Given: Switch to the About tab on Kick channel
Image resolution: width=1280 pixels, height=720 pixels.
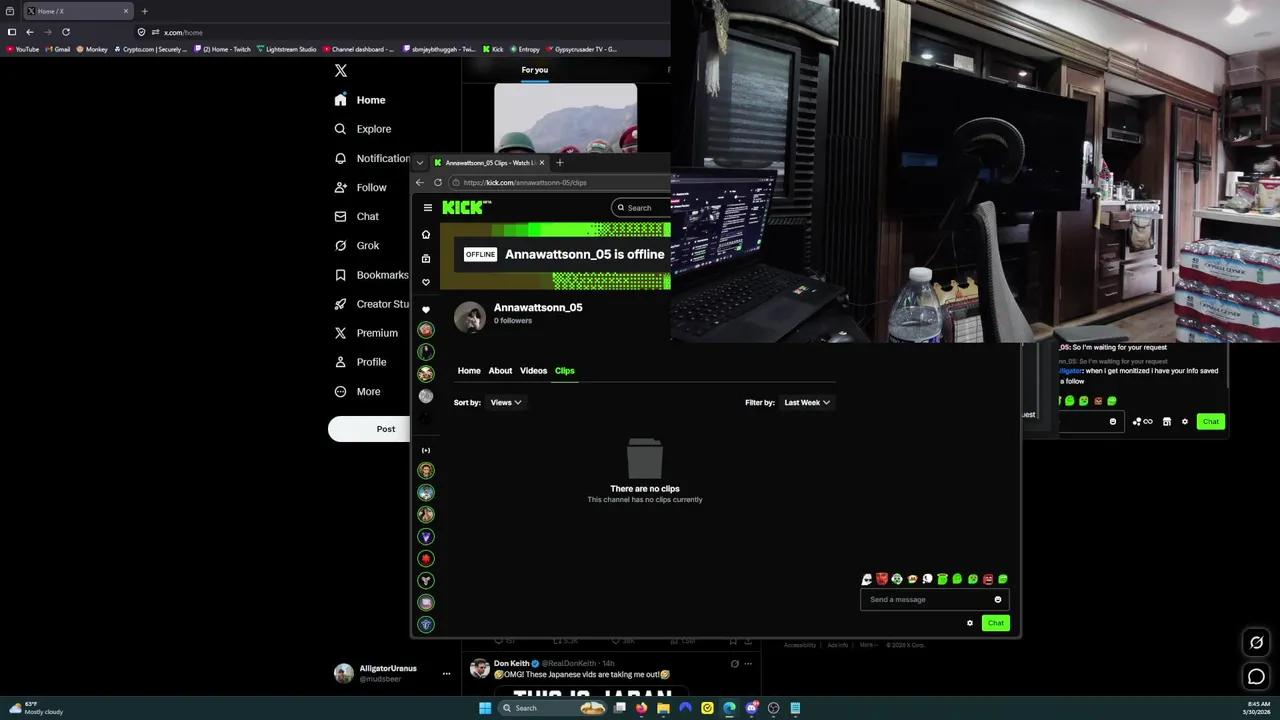Looking at the screenshot, I should (x=500, y=371).
